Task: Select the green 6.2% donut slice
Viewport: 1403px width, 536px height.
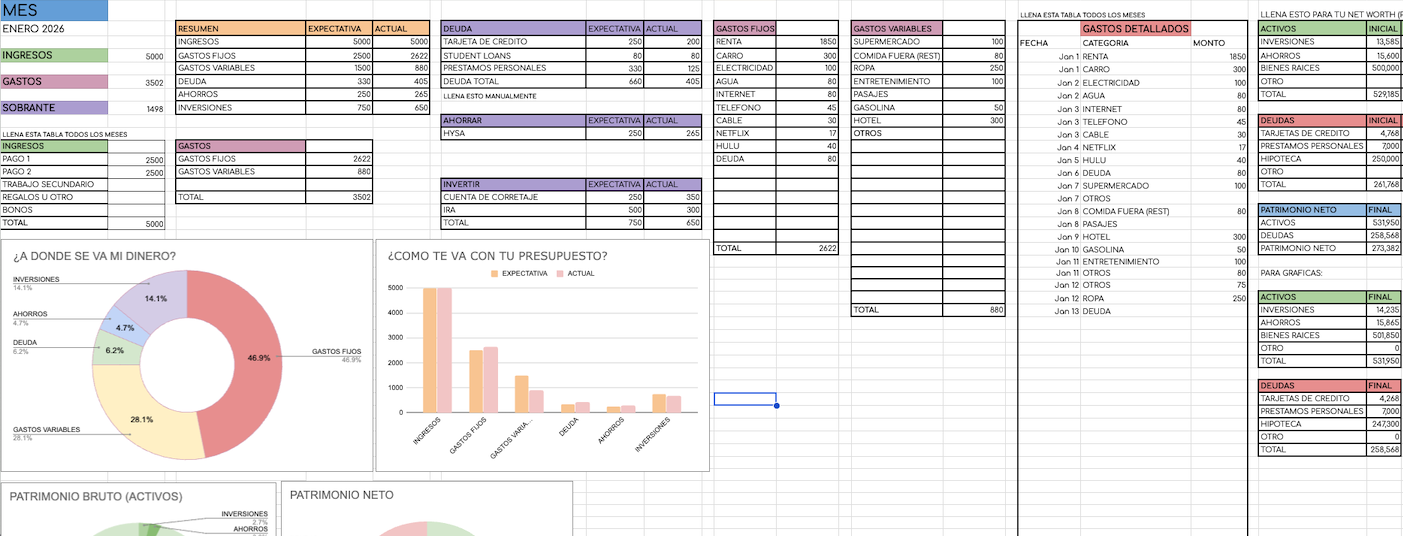Action: (113, 351)
